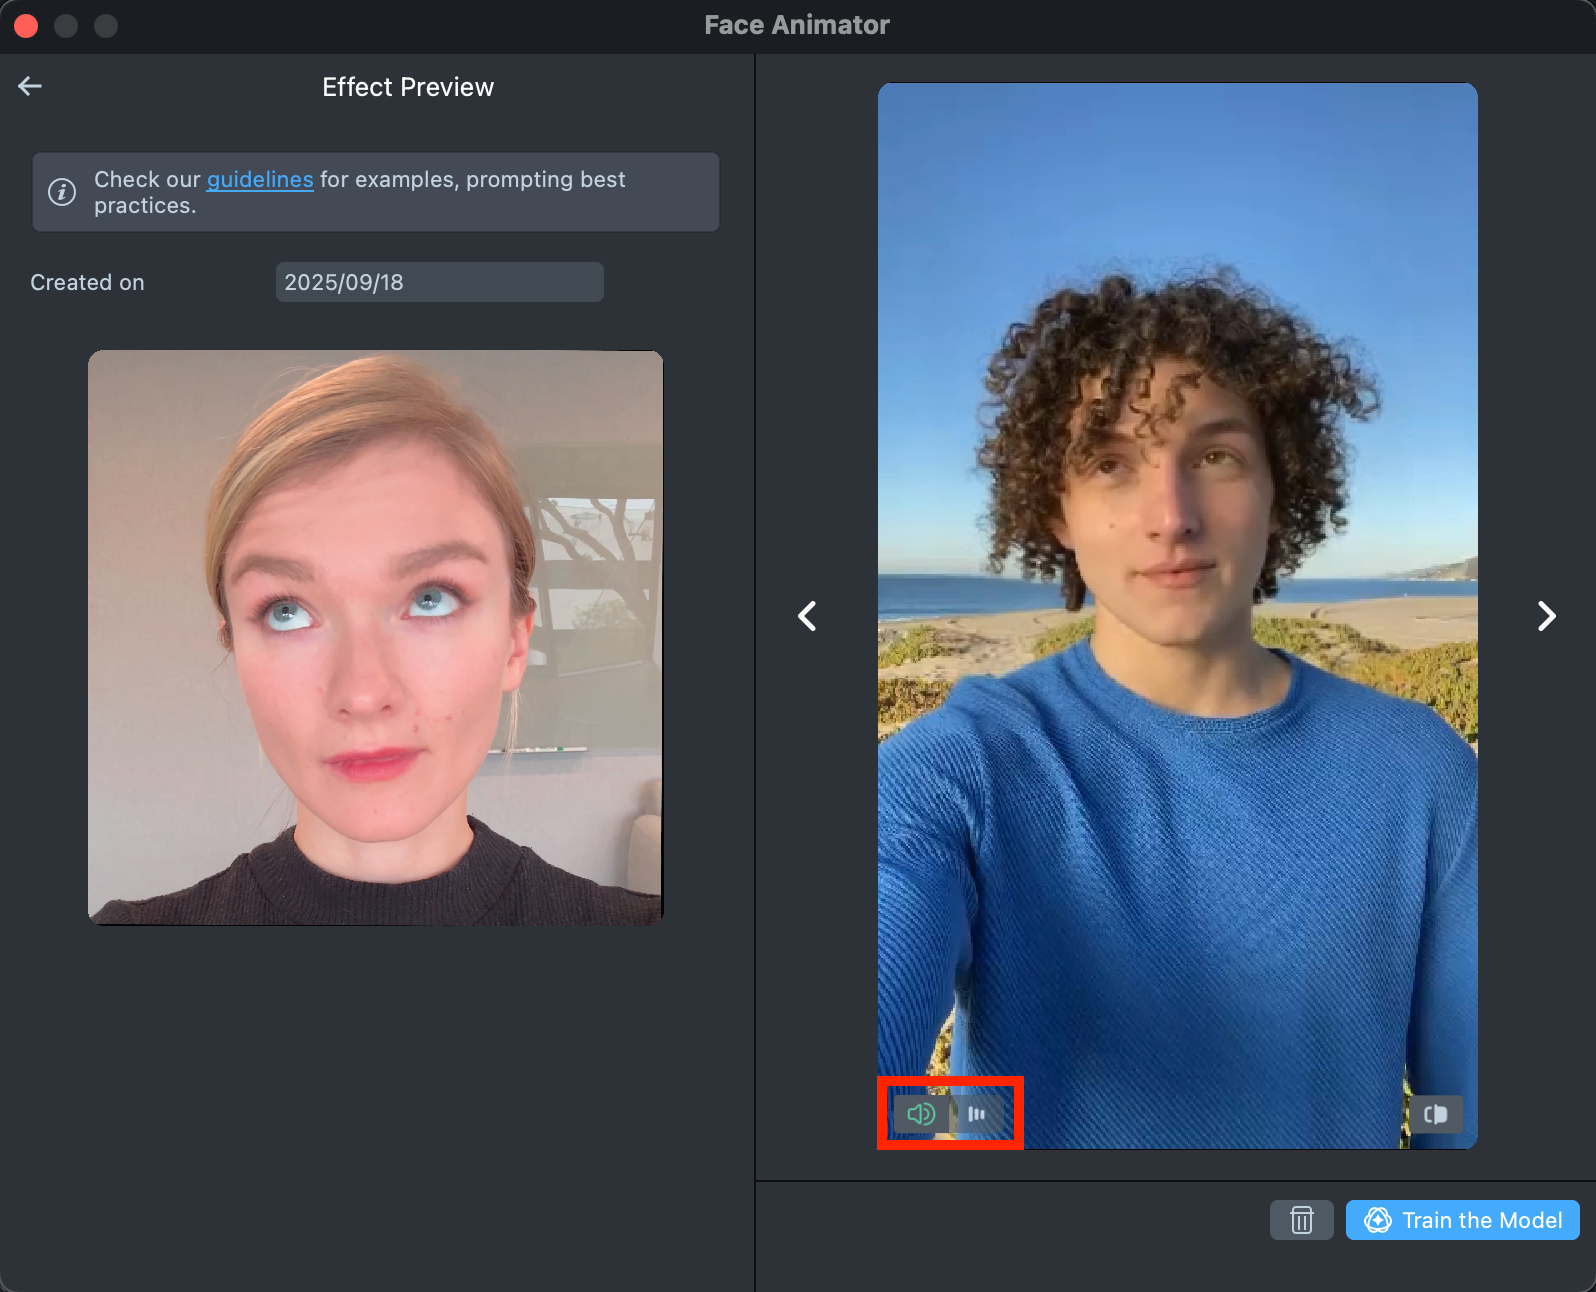The image size is (1596, 1292).
Task: Show the previous preview with left chevron
Action: pyautogui.click(x=807, y=616)
